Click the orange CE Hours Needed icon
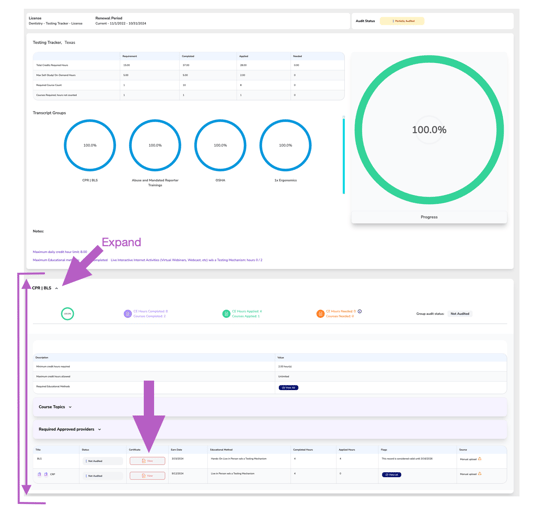This screenshot has height=517, width=533. [320, 314]
